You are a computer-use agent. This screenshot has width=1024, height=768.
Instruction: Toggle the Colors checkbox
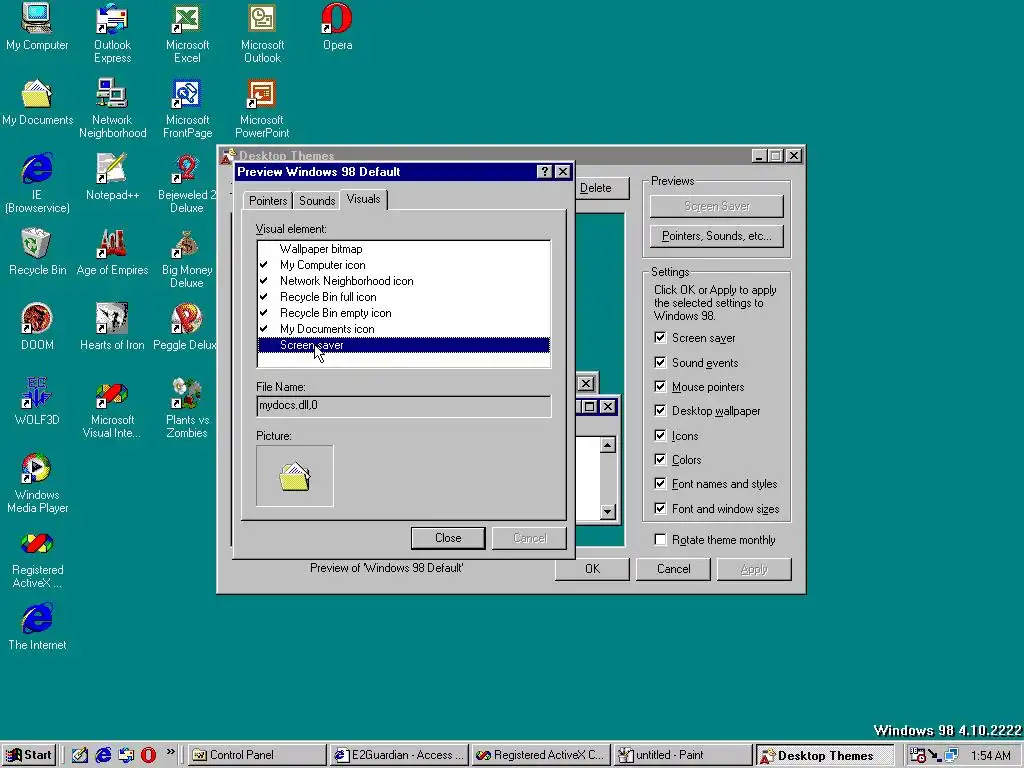pos(660,460)
